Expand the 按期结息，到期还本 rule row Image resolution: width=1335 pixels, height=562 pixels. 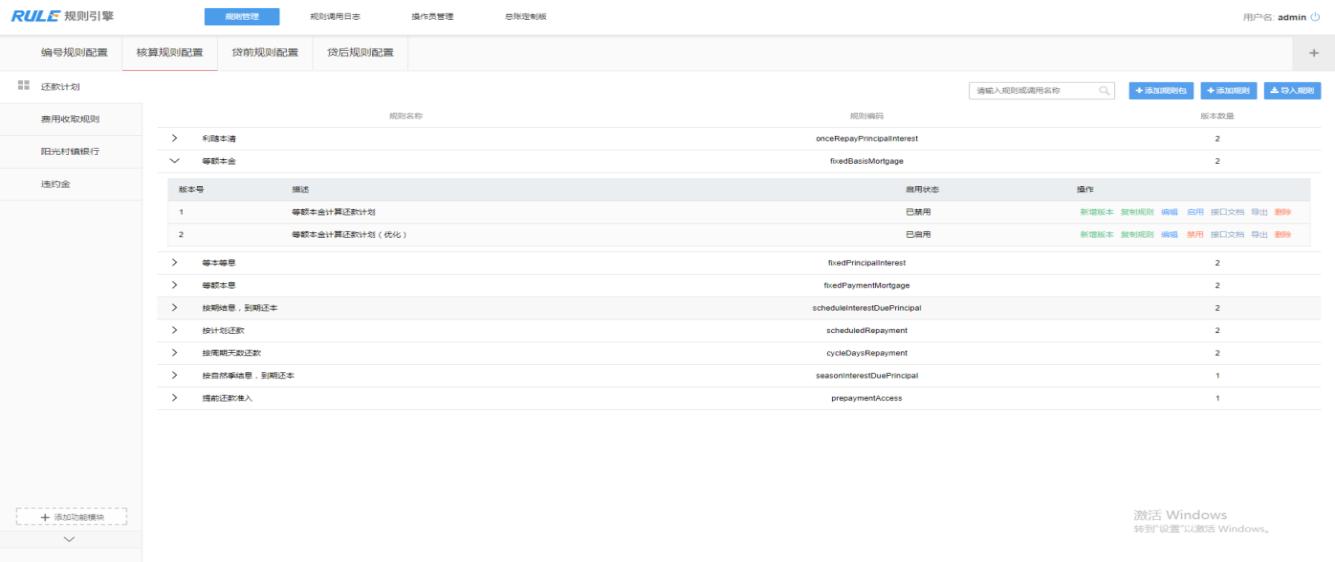[175, 307]
